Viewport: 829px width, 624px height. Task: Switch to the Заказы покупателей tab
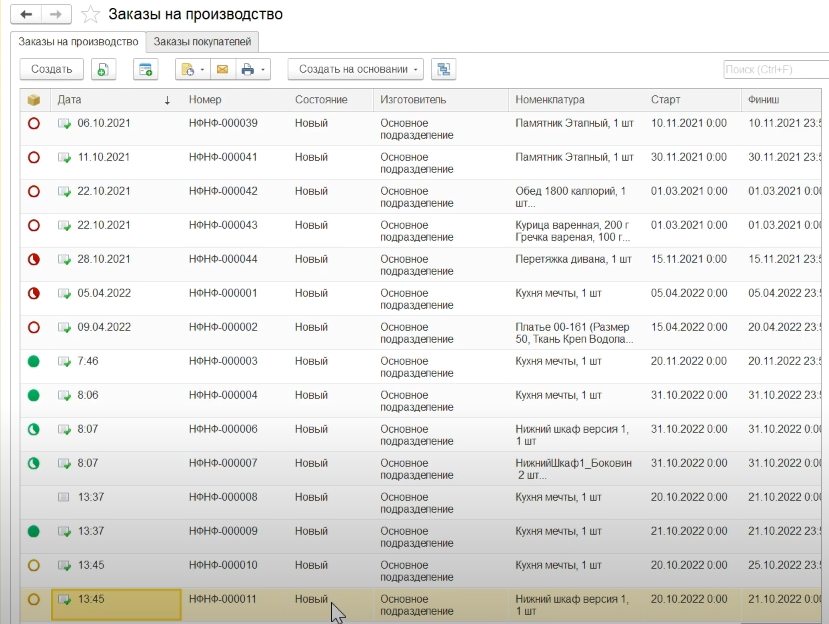click(x=202, y=42)
